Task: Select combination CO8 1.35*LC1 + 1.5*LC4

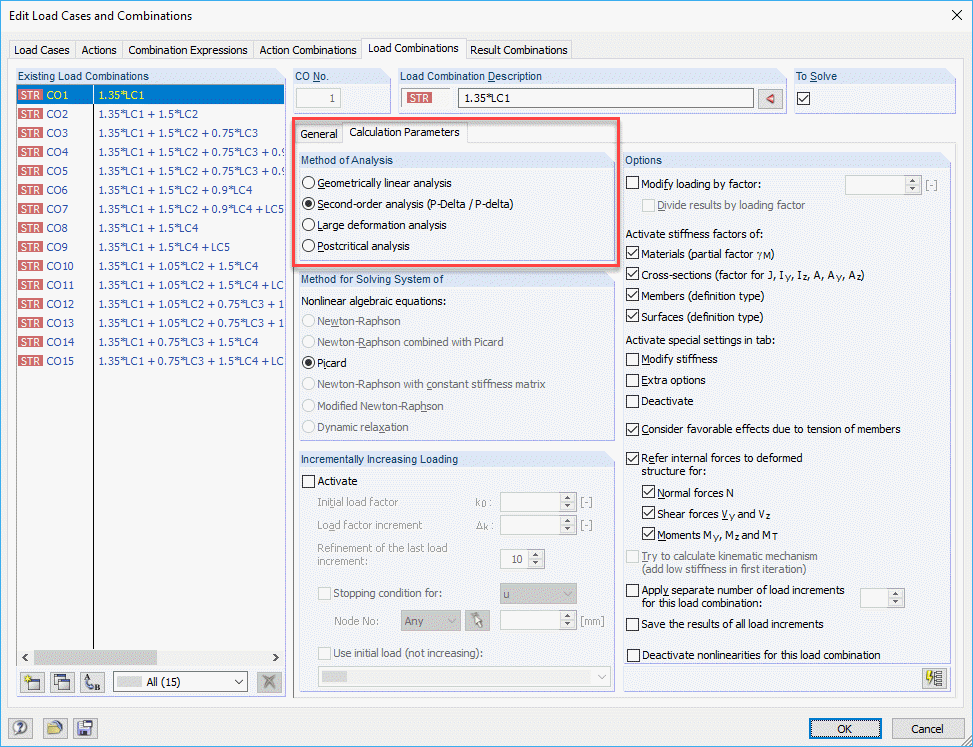Action: 150,228
